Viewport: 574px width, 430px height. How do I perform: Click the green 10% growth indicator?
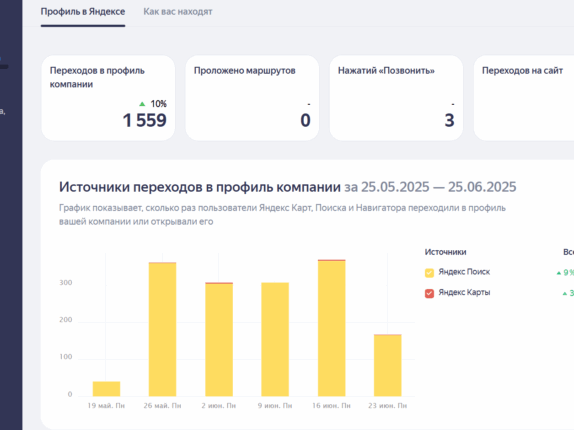click(x=153, y=104)
